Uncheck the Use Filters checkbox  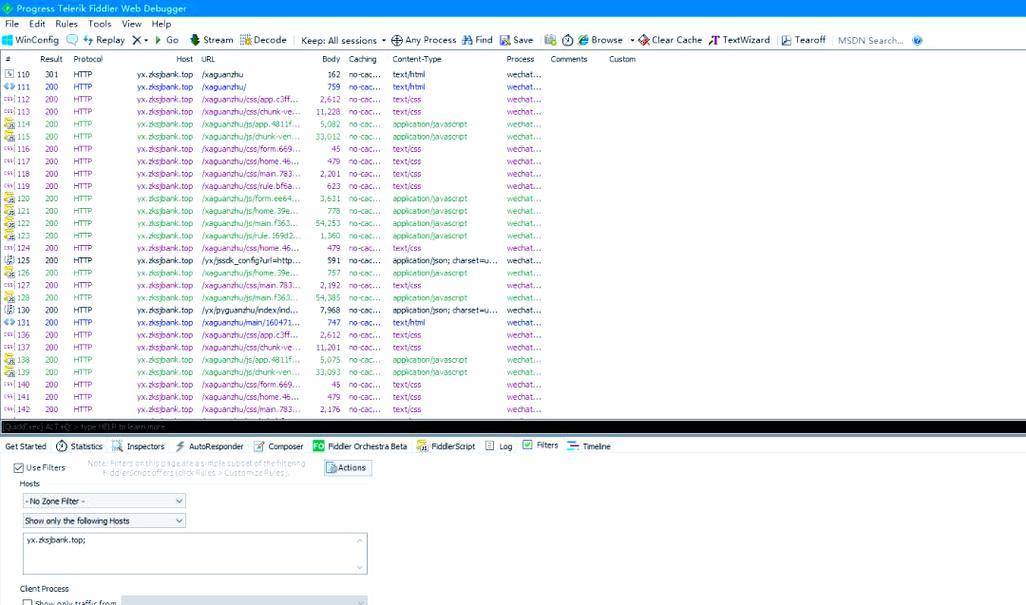point(19,468)
